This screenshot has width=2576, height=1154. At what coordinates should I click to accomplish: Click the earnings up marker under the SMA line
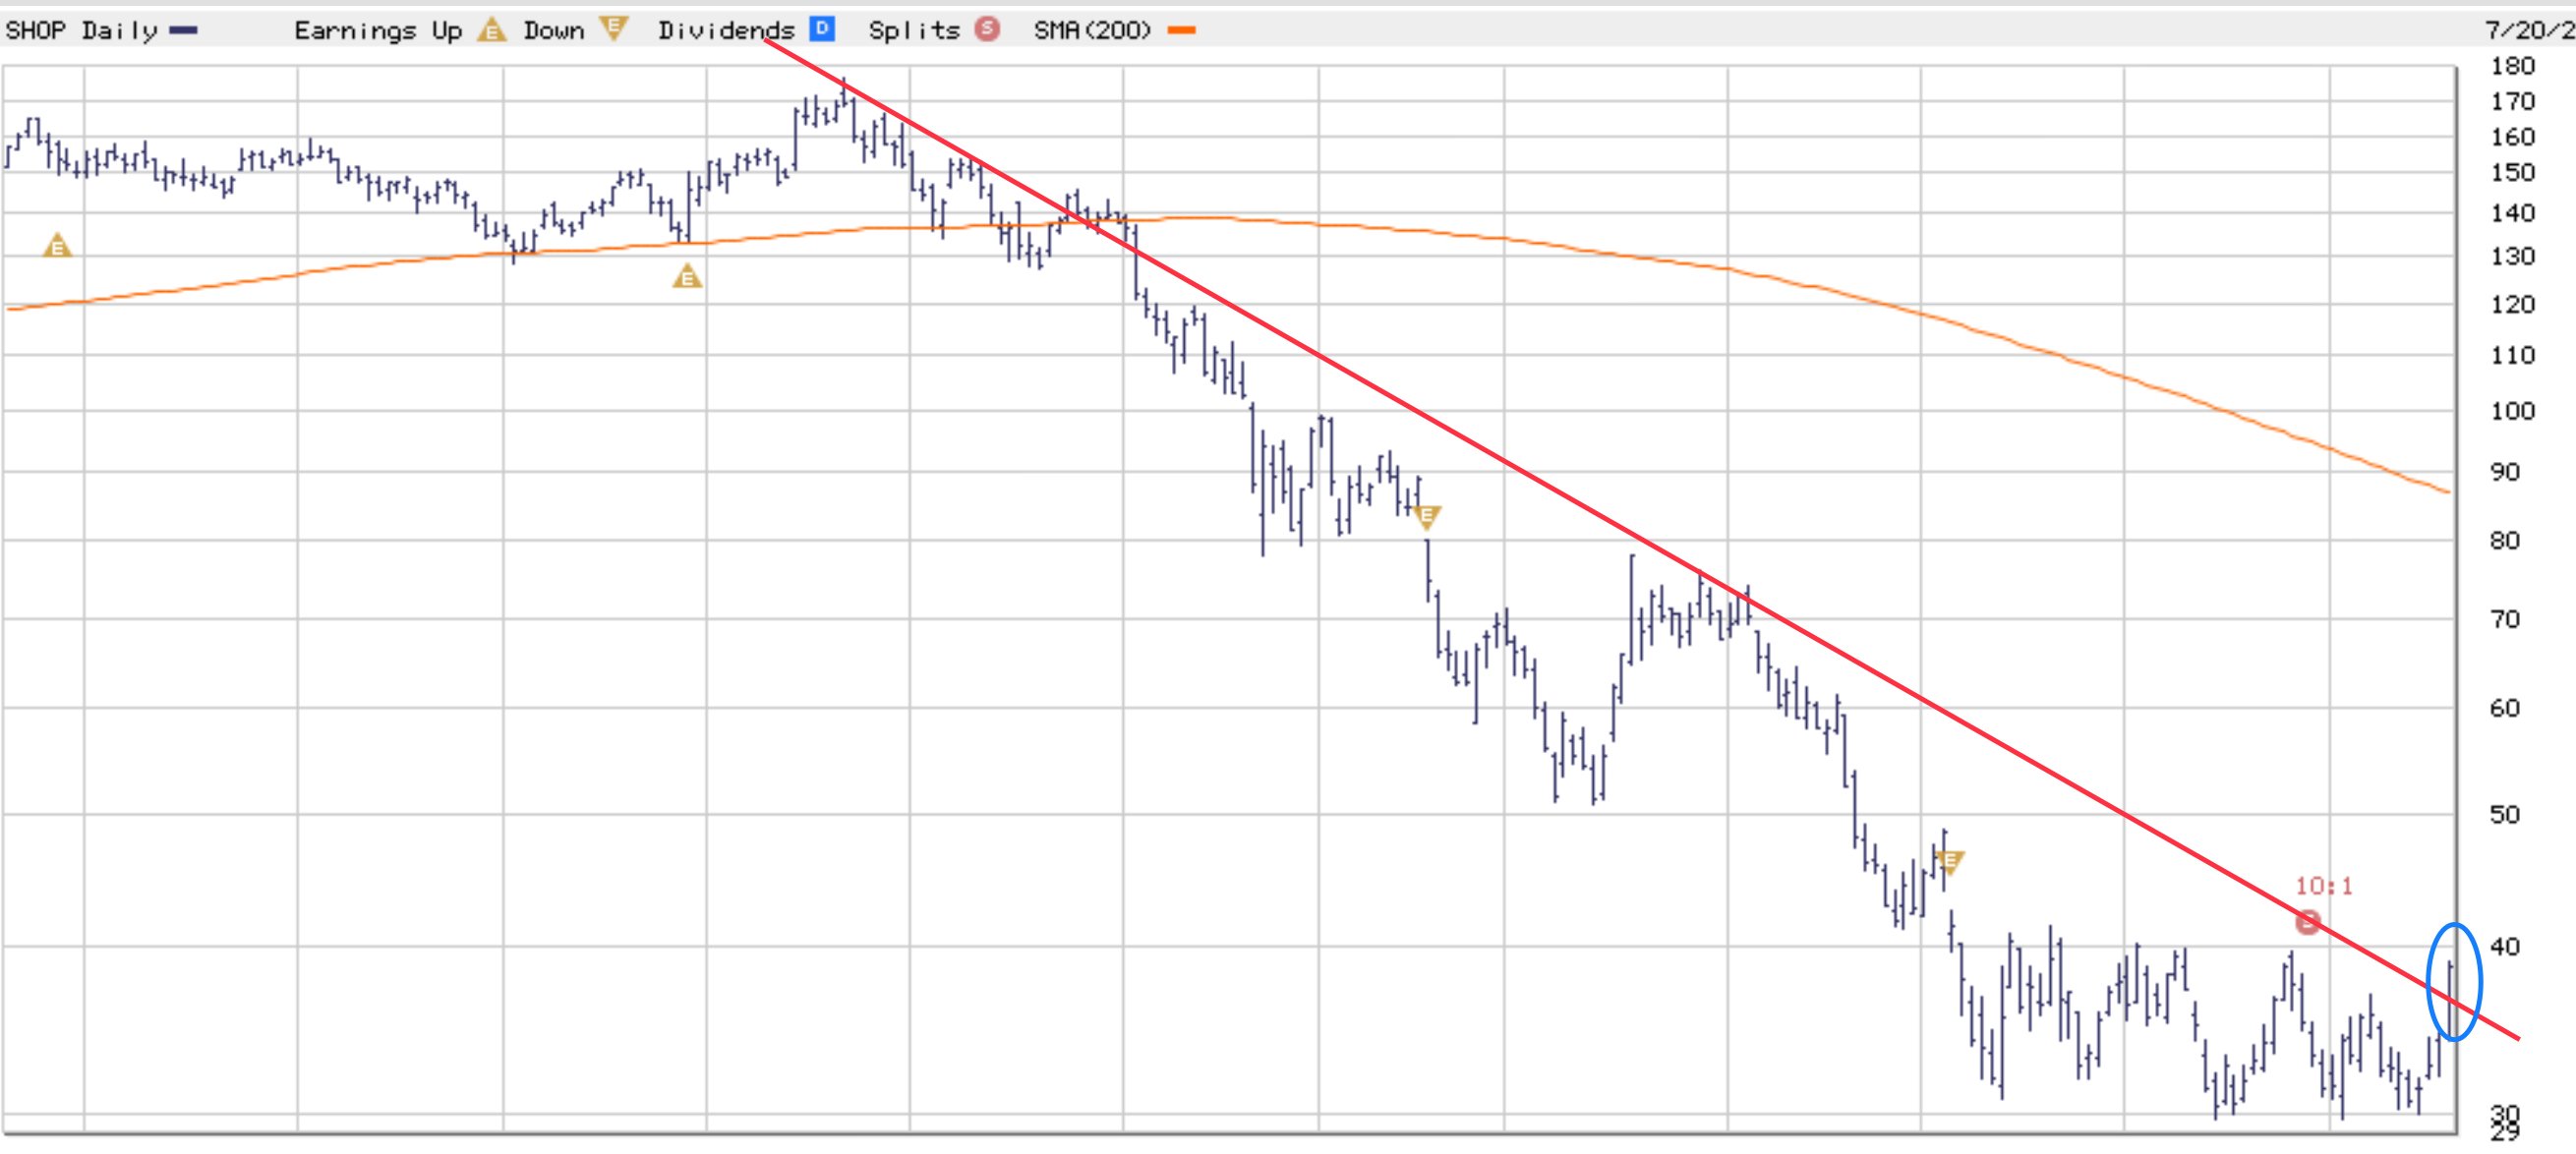tap(687, 276)
